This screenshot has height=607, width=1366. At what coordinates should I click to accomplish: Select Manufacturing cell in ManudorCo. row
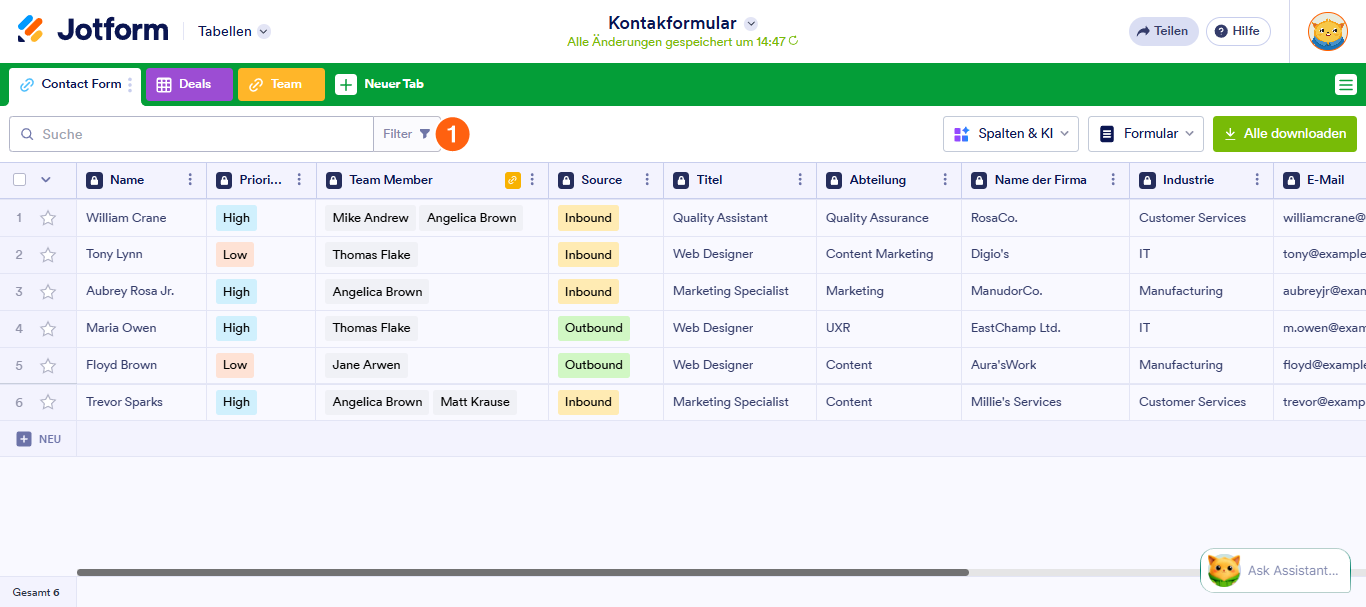(x=1202, y=292)
